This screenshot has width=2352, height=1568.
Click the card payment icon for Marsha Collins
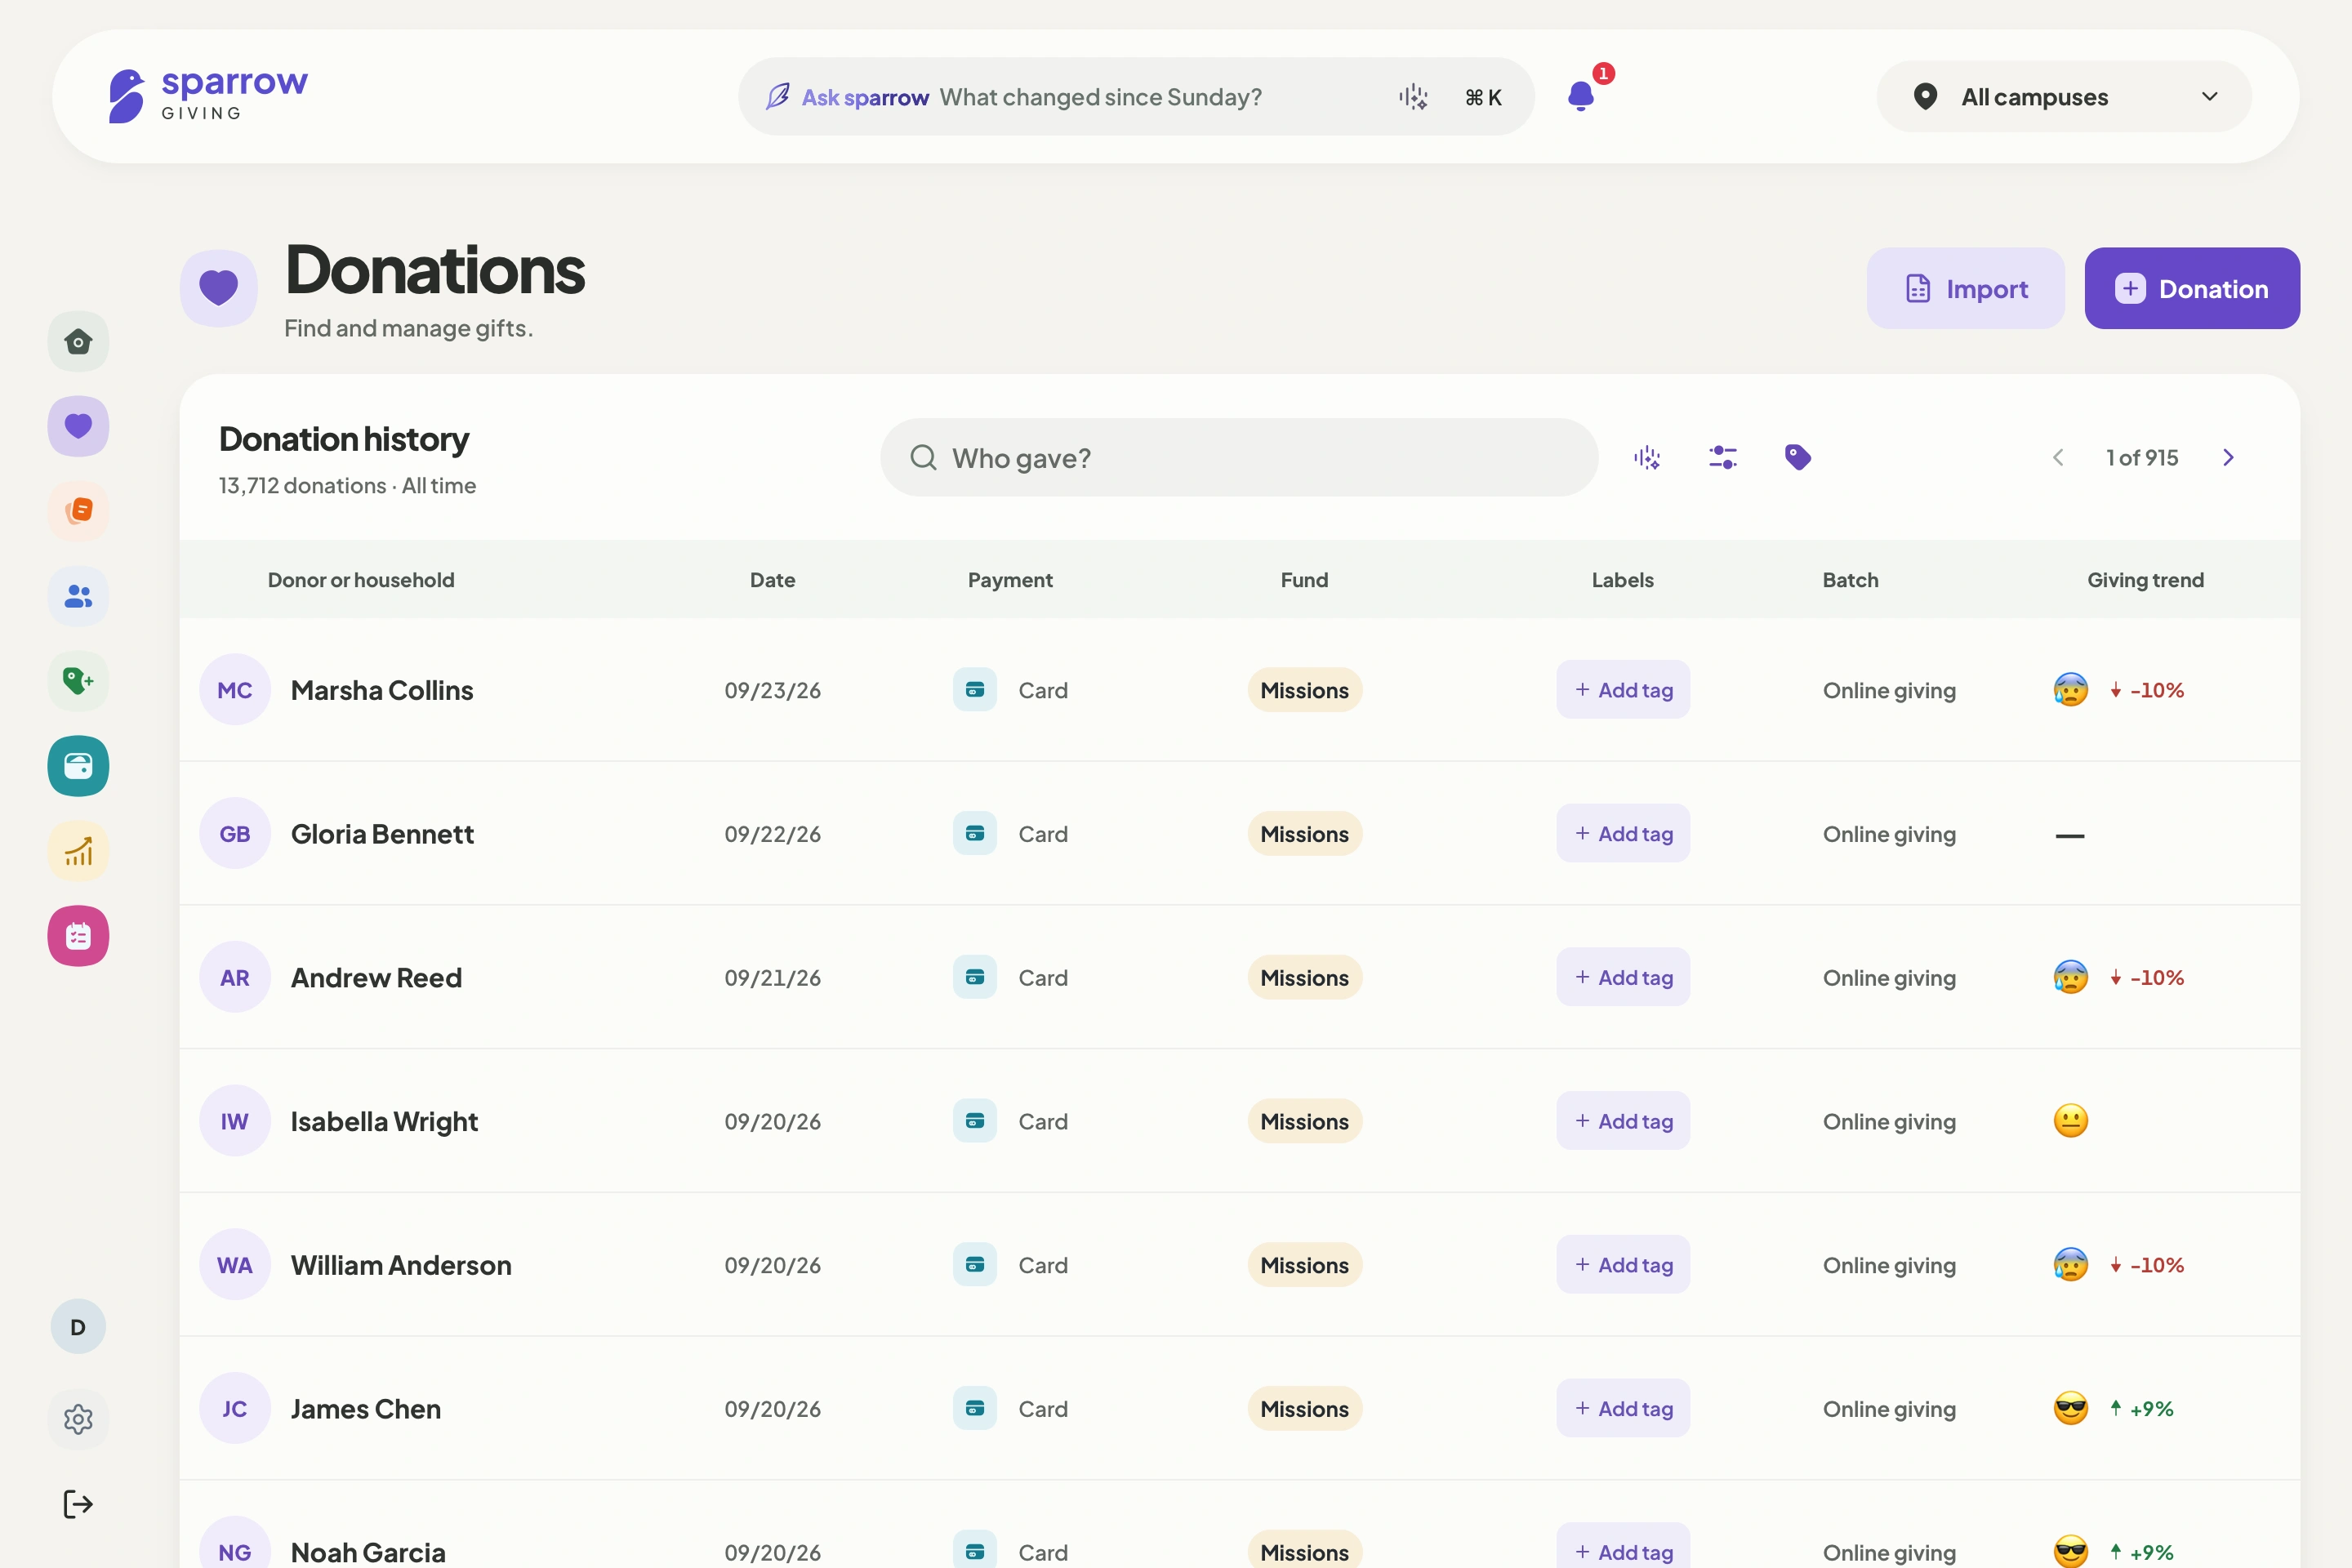coord(975,690)
